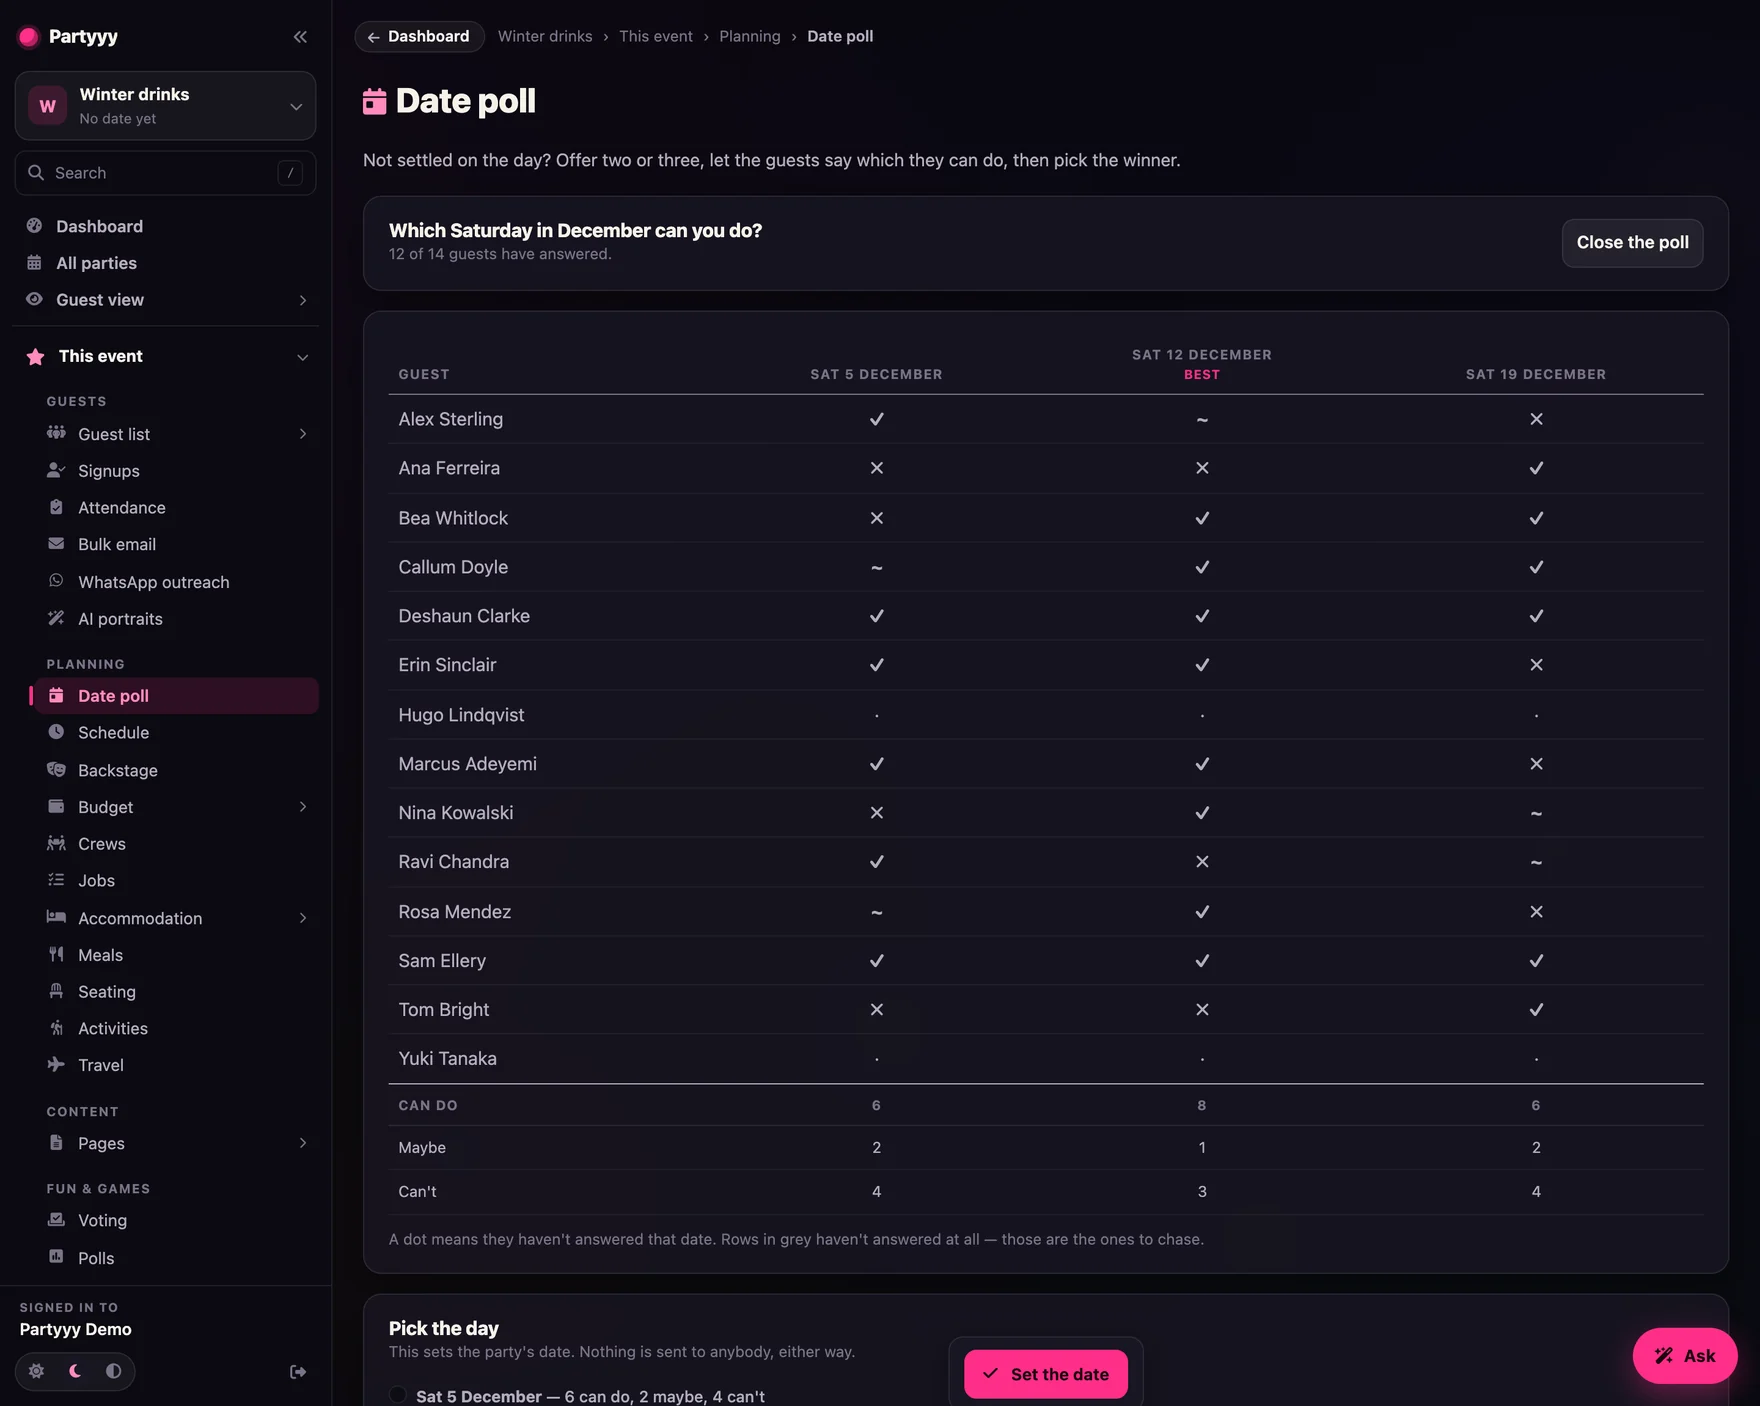The image size is (1760, 1406).
Task: Click the All parties calendar icon
Action: [35, 263]
